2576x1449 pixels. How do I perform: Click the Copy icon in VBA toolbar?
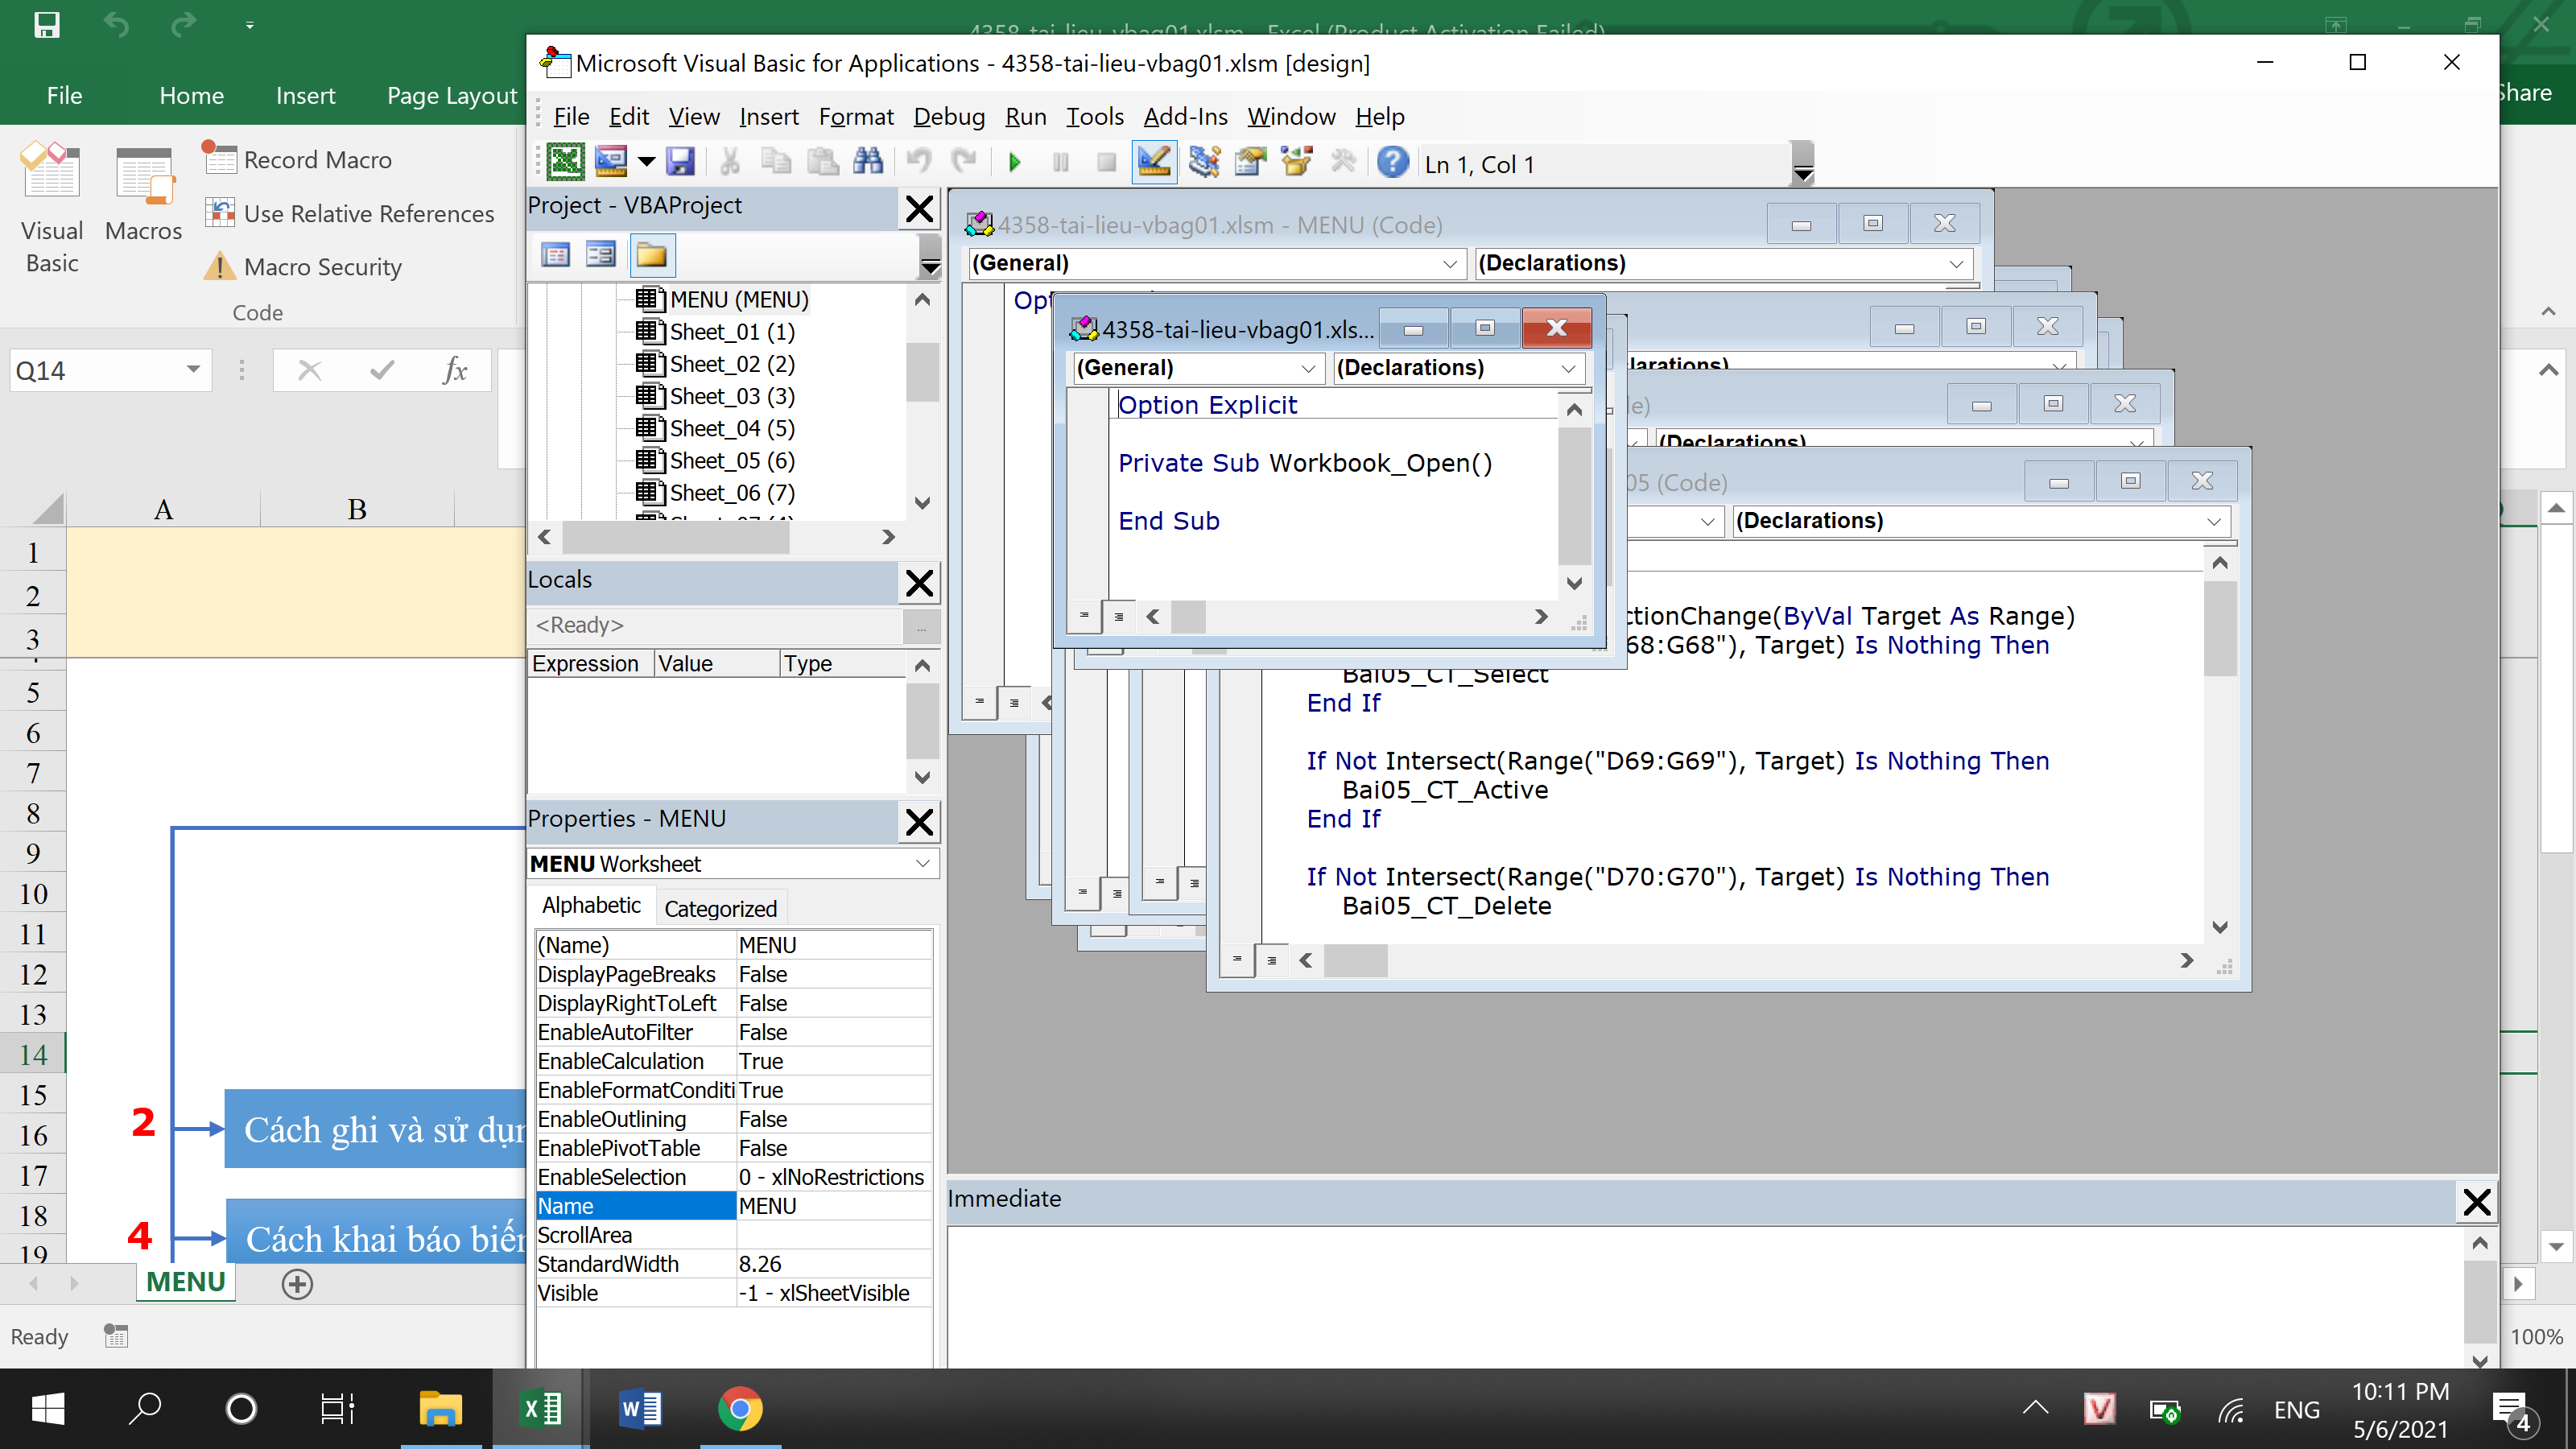(x=776, y=162)
